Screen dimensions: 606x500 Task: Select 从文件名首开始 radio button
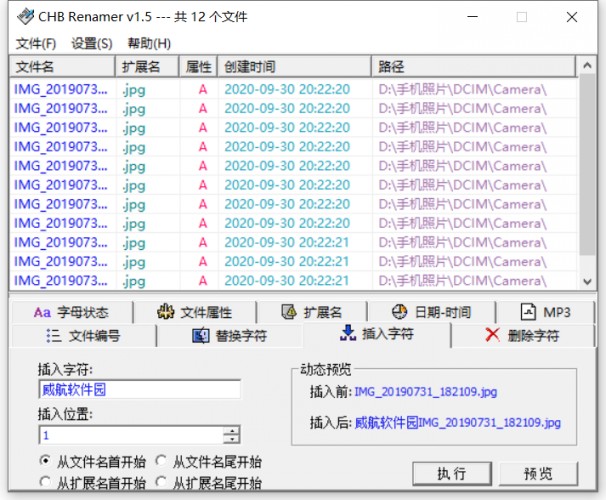click(x=45, y=461)
